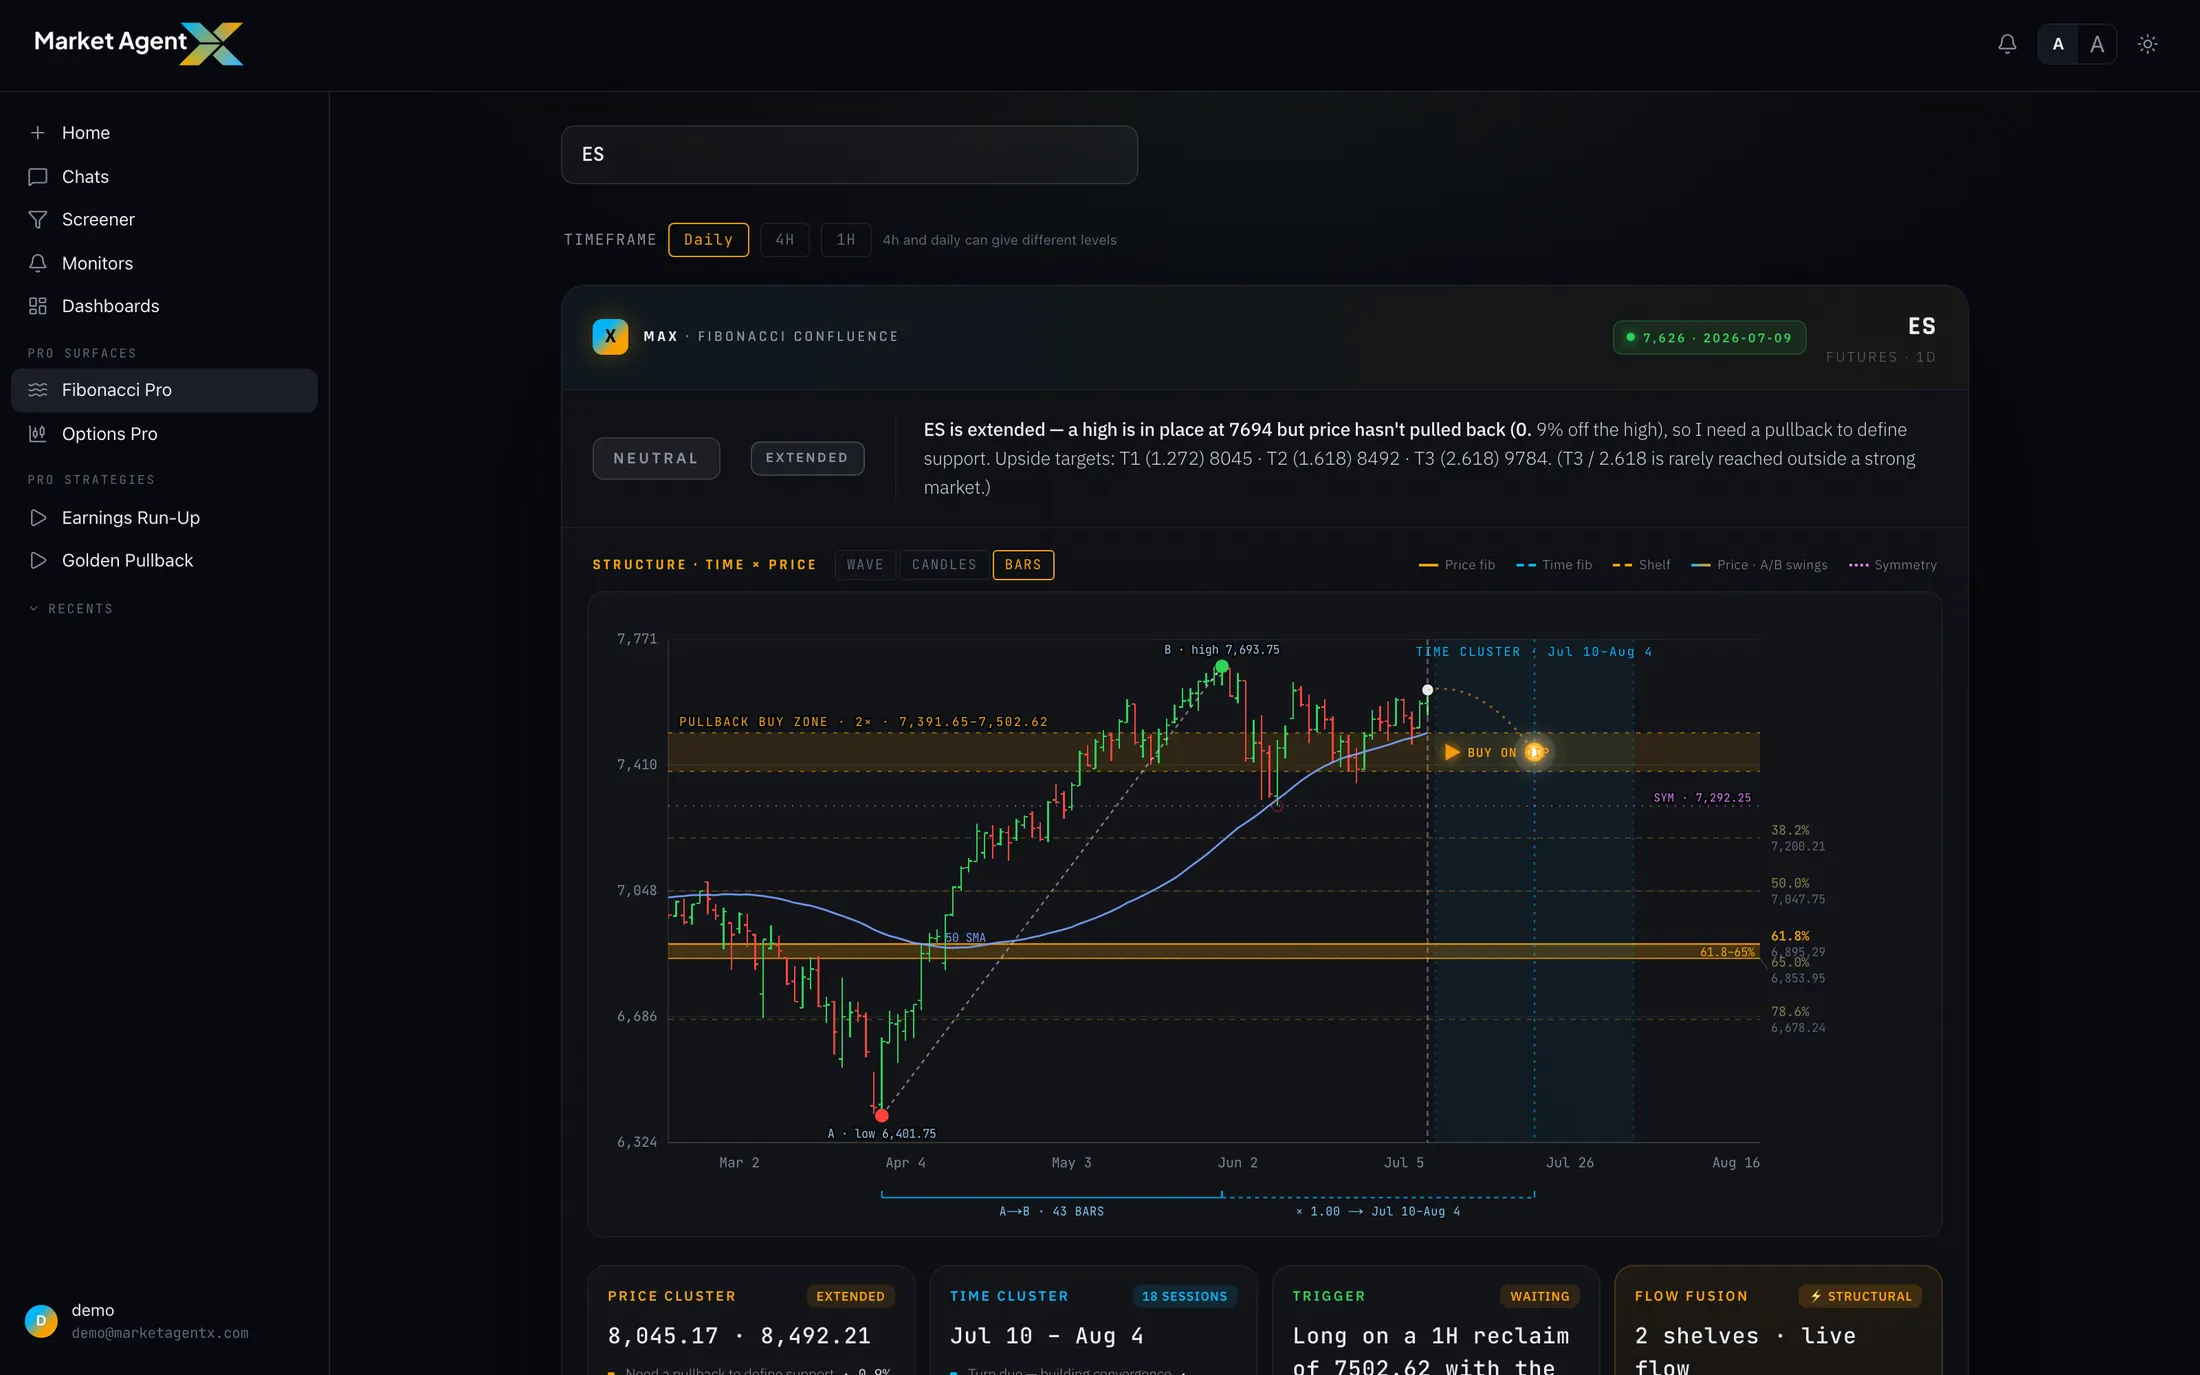Click the A→B 43 BARS label

coord(1051,1212)
